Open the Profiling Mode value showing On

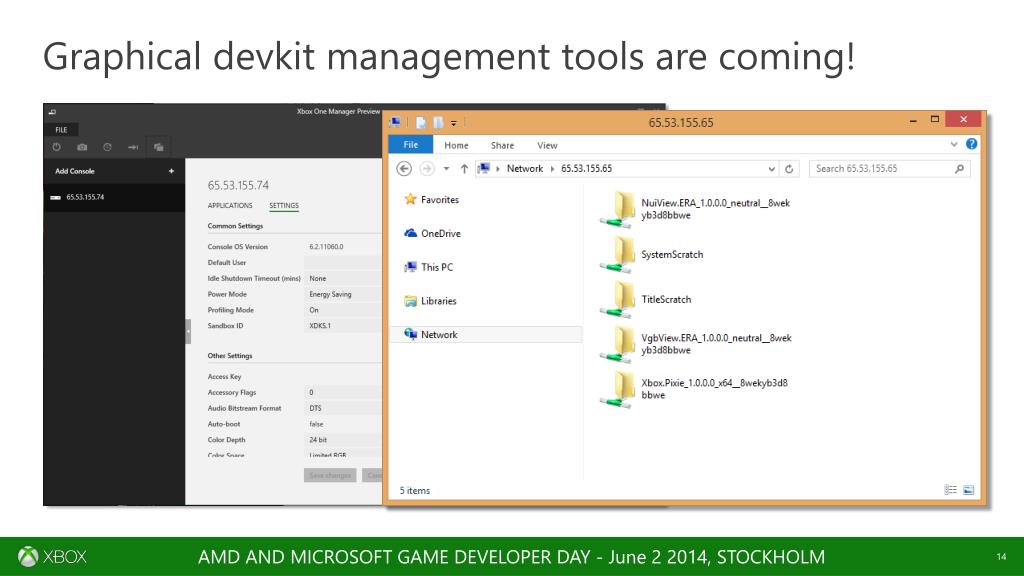[x=343, y=310]
